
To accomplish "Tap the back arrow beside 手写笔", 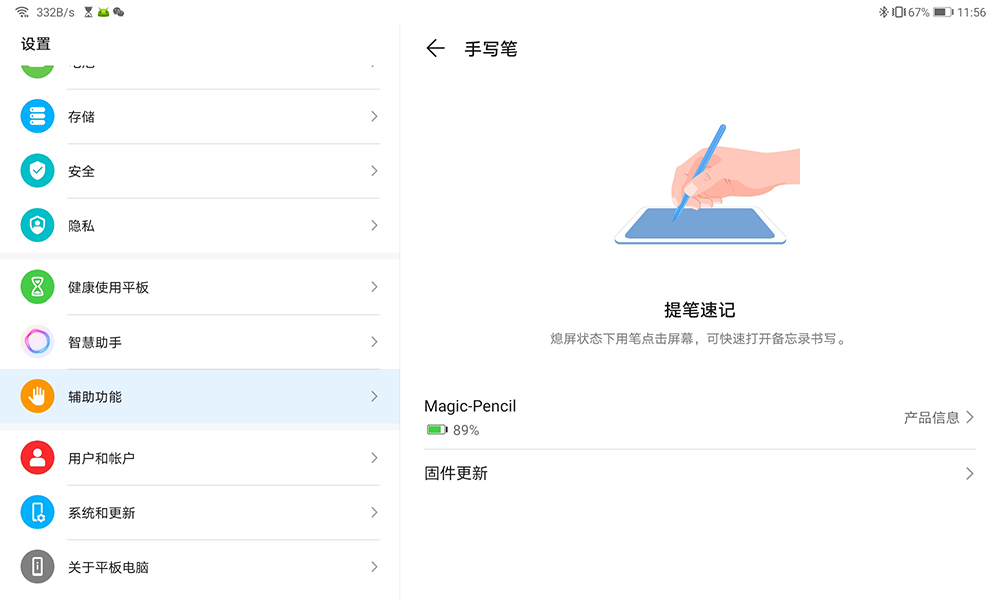I will (435, 48).
